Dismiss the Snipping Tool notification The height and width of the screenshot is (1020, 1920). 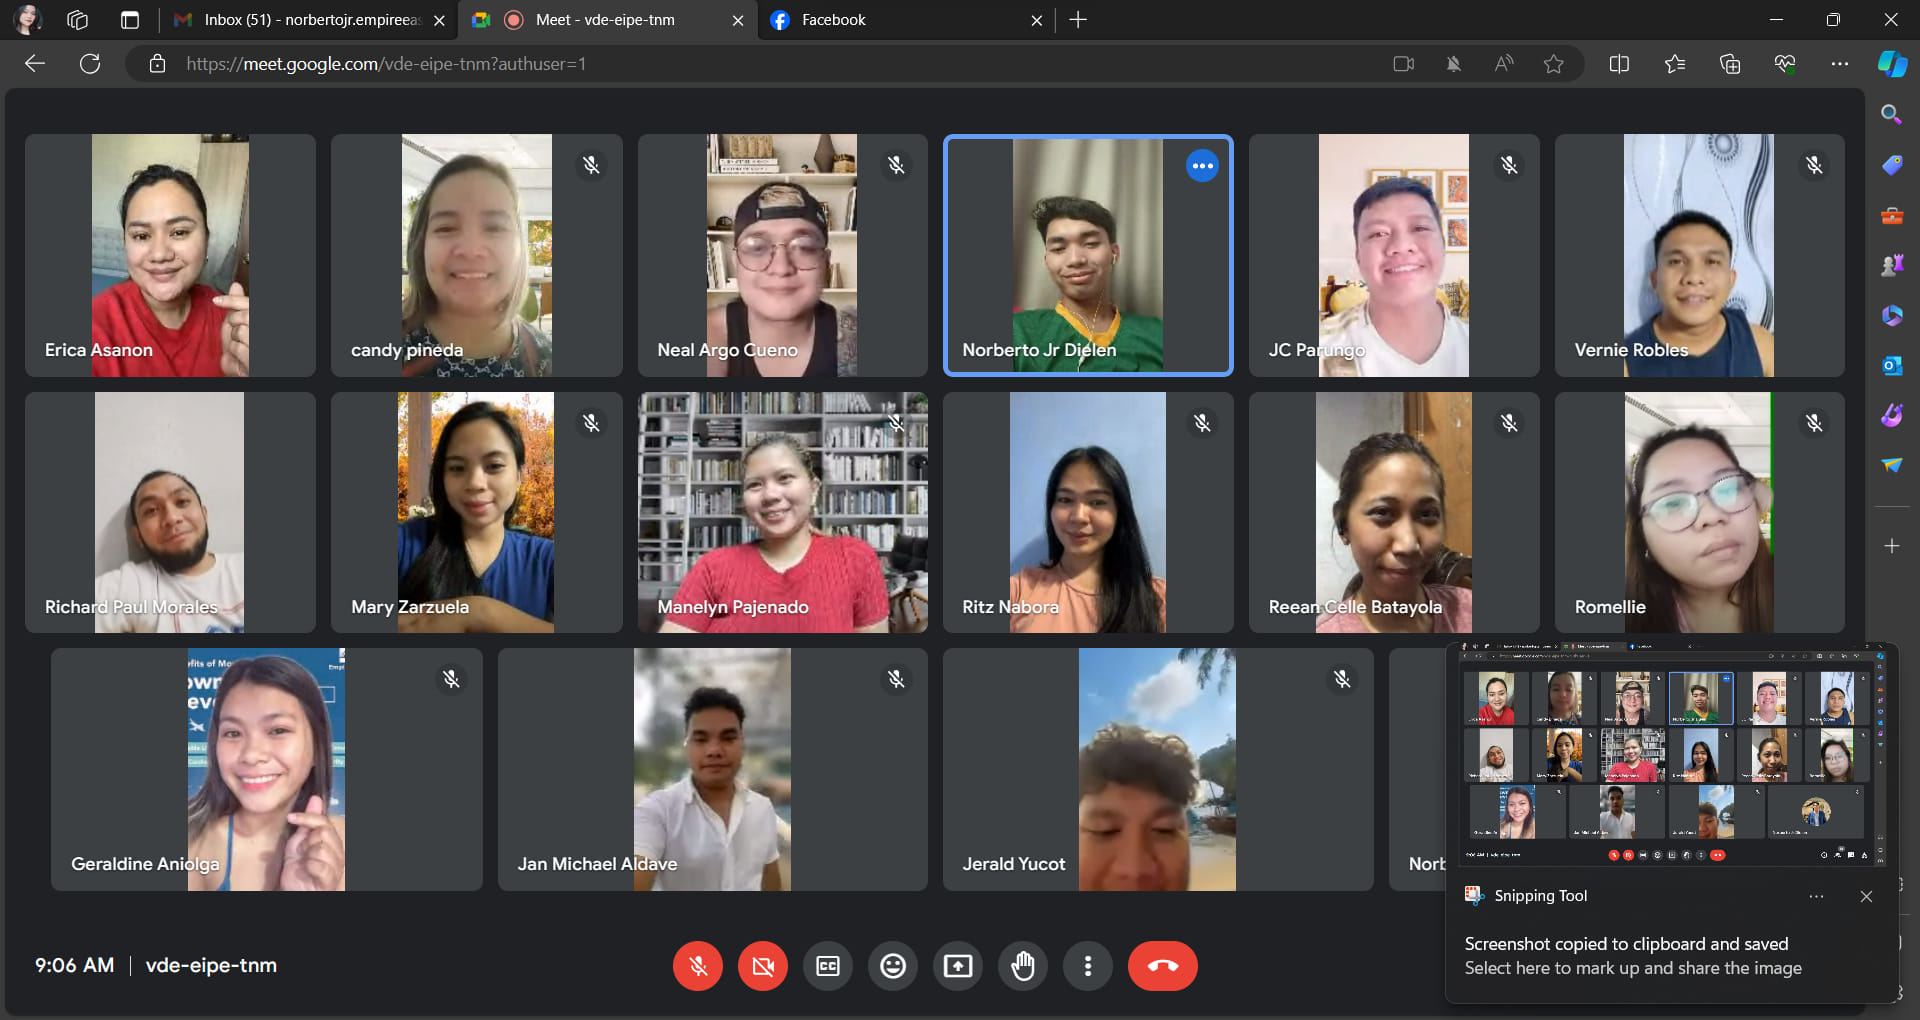coord(1866,896)
